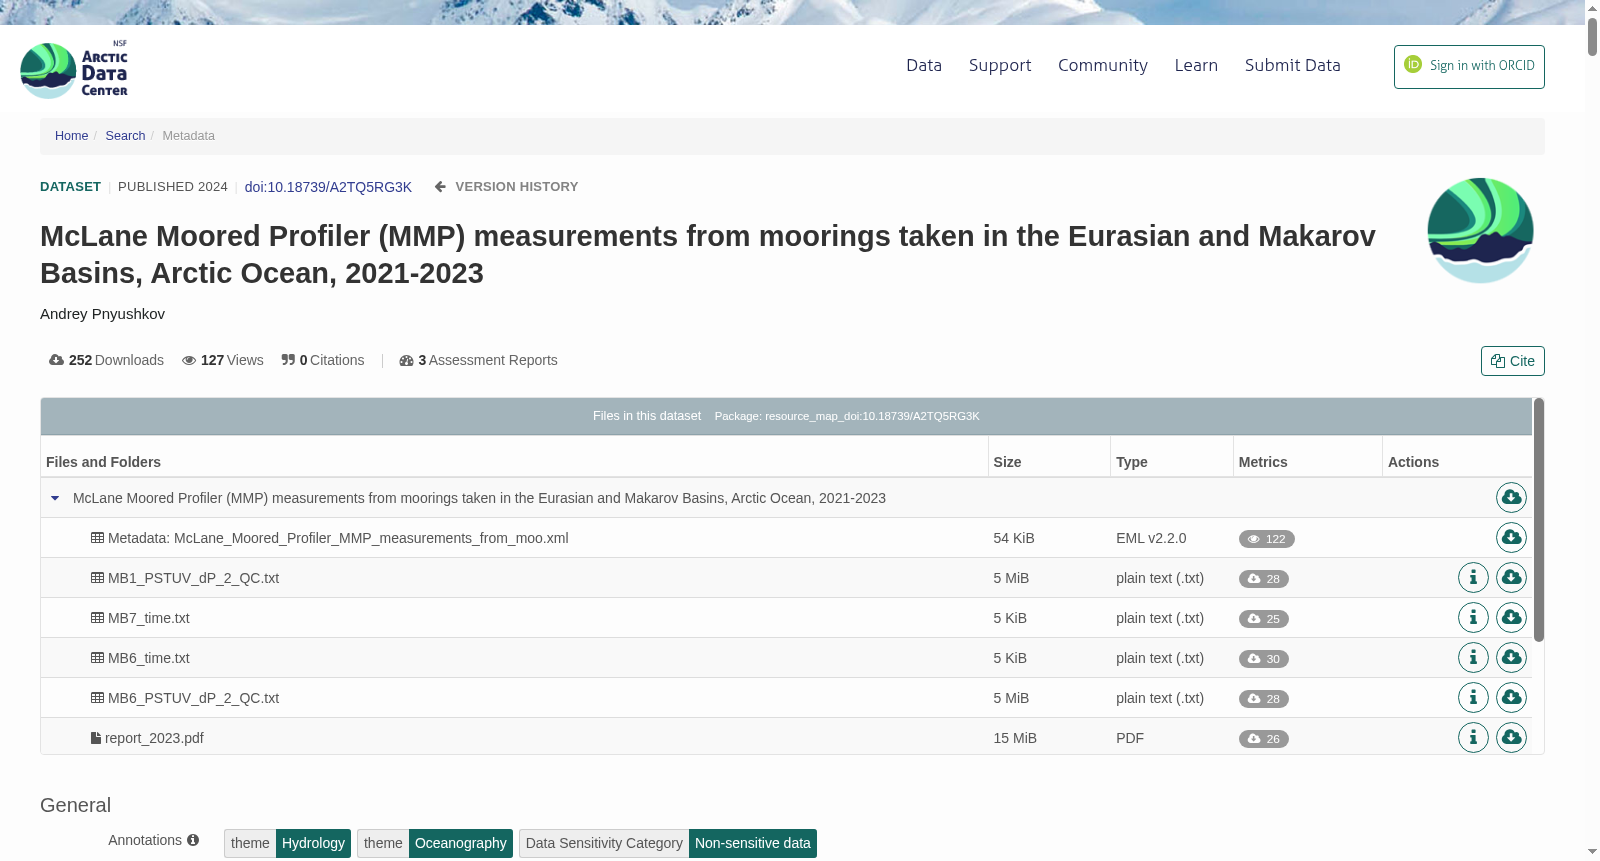
Task: Collapse the McLane dataset folder row
Action: [55, 498]
